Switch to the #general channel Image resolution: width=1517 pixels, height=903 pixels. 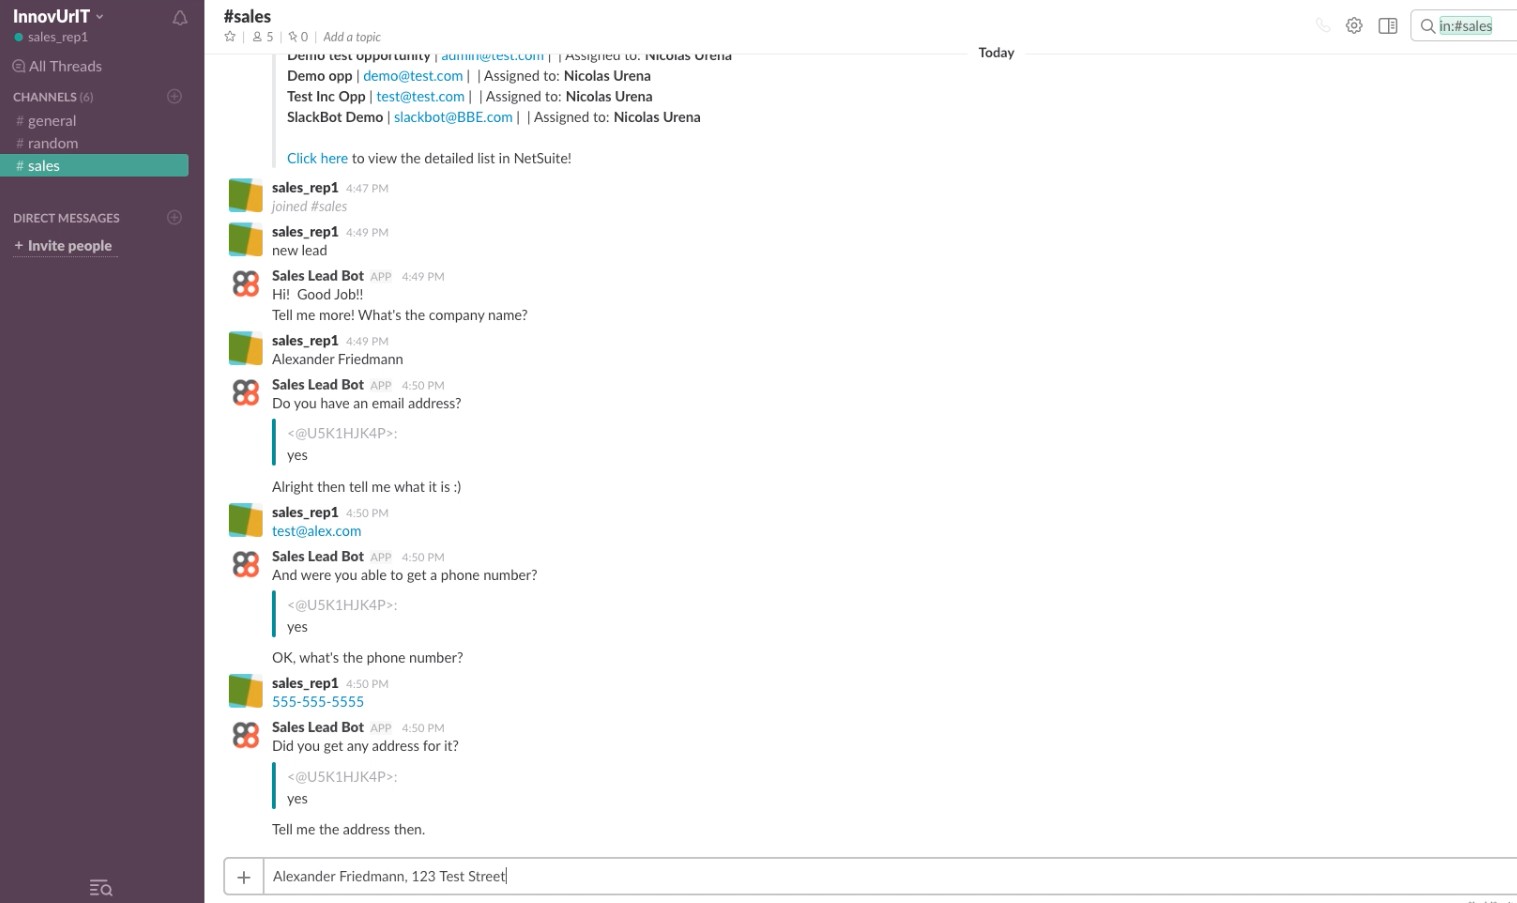coord(52,121)
